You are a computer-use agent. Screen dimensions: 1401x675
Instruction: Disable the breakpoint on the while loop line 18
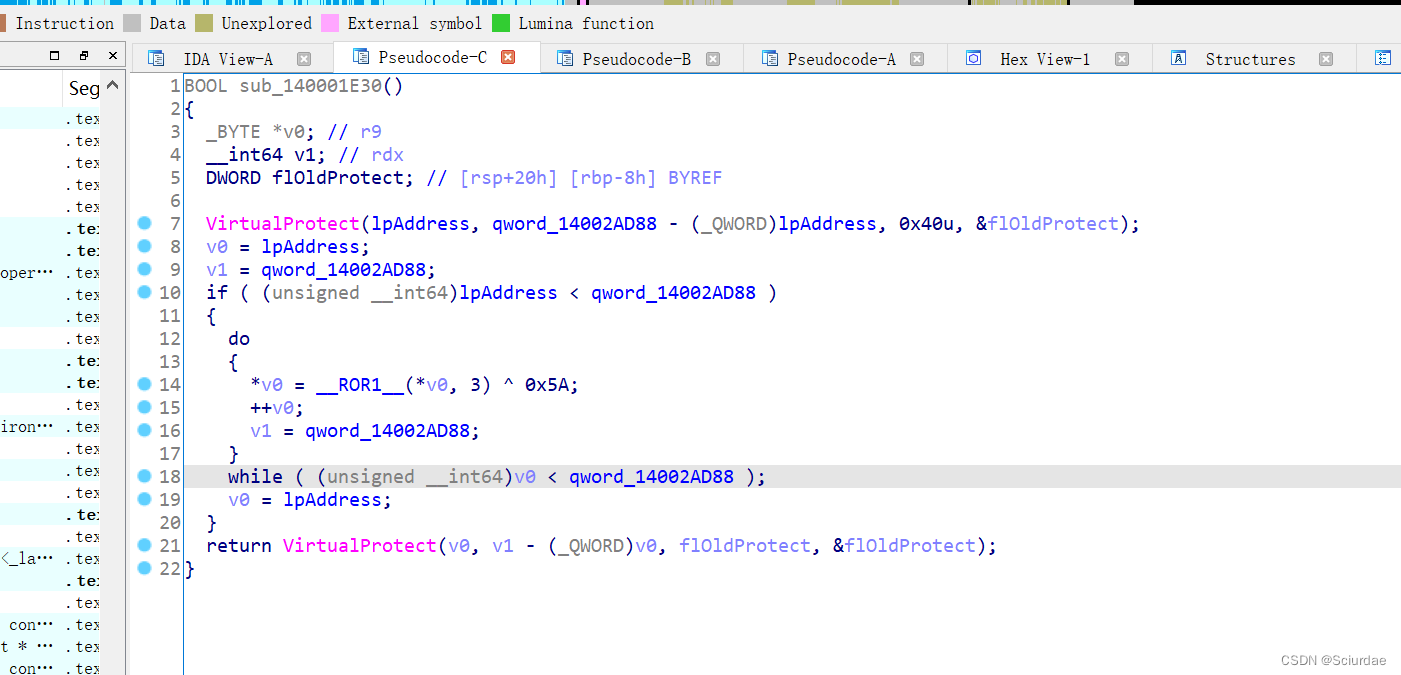pos(145,476)
